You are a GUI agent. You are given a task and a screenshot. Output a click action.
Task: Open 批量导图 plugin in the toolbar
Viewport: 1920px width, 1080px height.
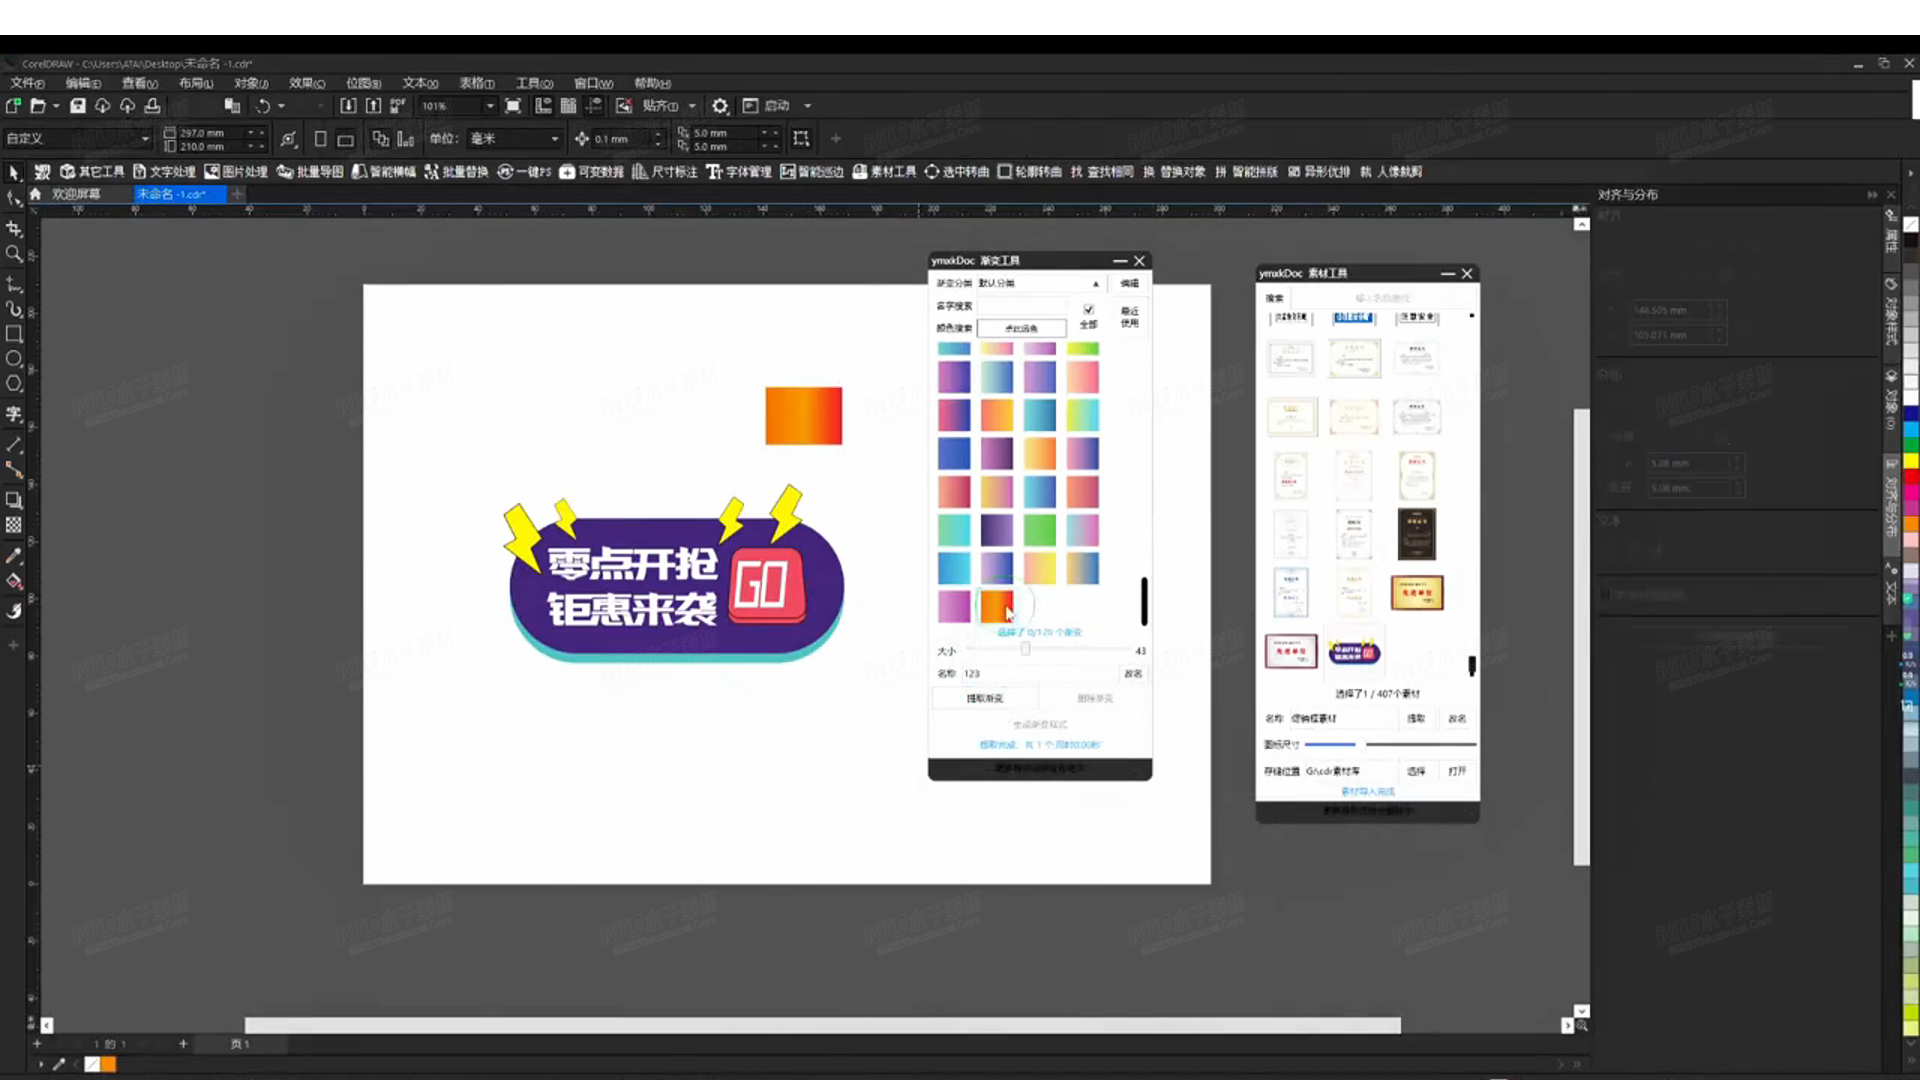(x=310, y=172)
